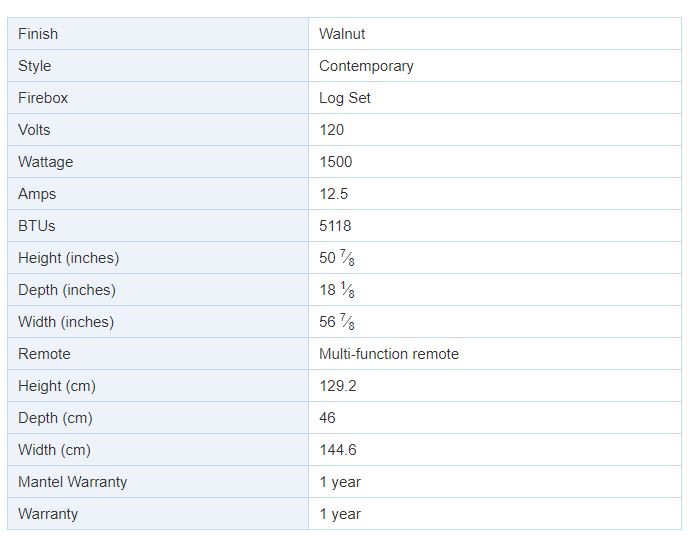Select the Firebox row label
The height and width of the screenshot is (544, 689).
pyautogui.click(x=158, y=98)
